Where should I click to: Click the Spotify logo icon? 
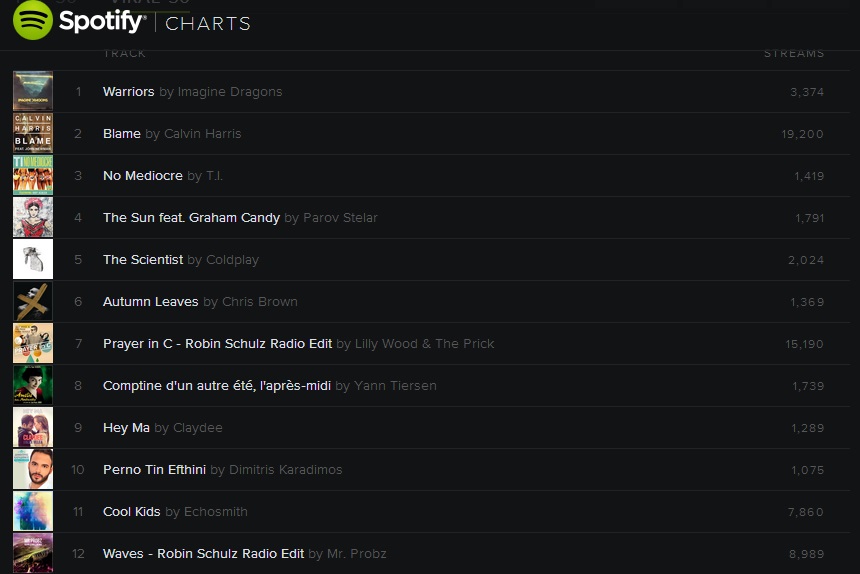click(x=33, y=21)
